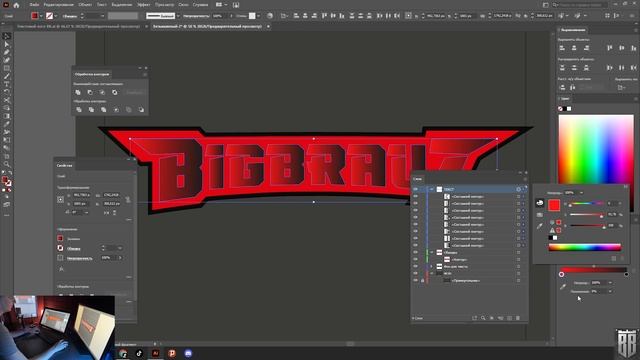Viewport: 640px width, 360px height.
Task: Click eyedropper icon in color picker popup
Action: [540, 226]
